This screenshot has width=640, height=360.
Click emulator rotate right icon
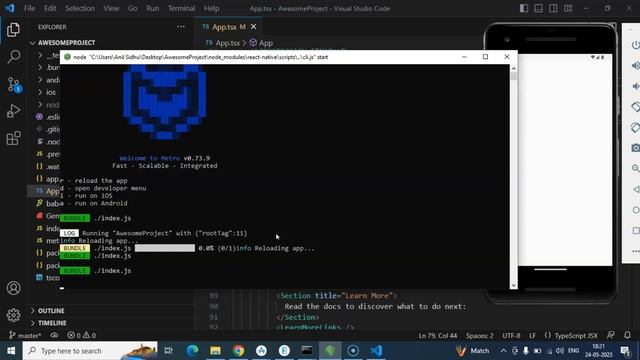(636, 127)
